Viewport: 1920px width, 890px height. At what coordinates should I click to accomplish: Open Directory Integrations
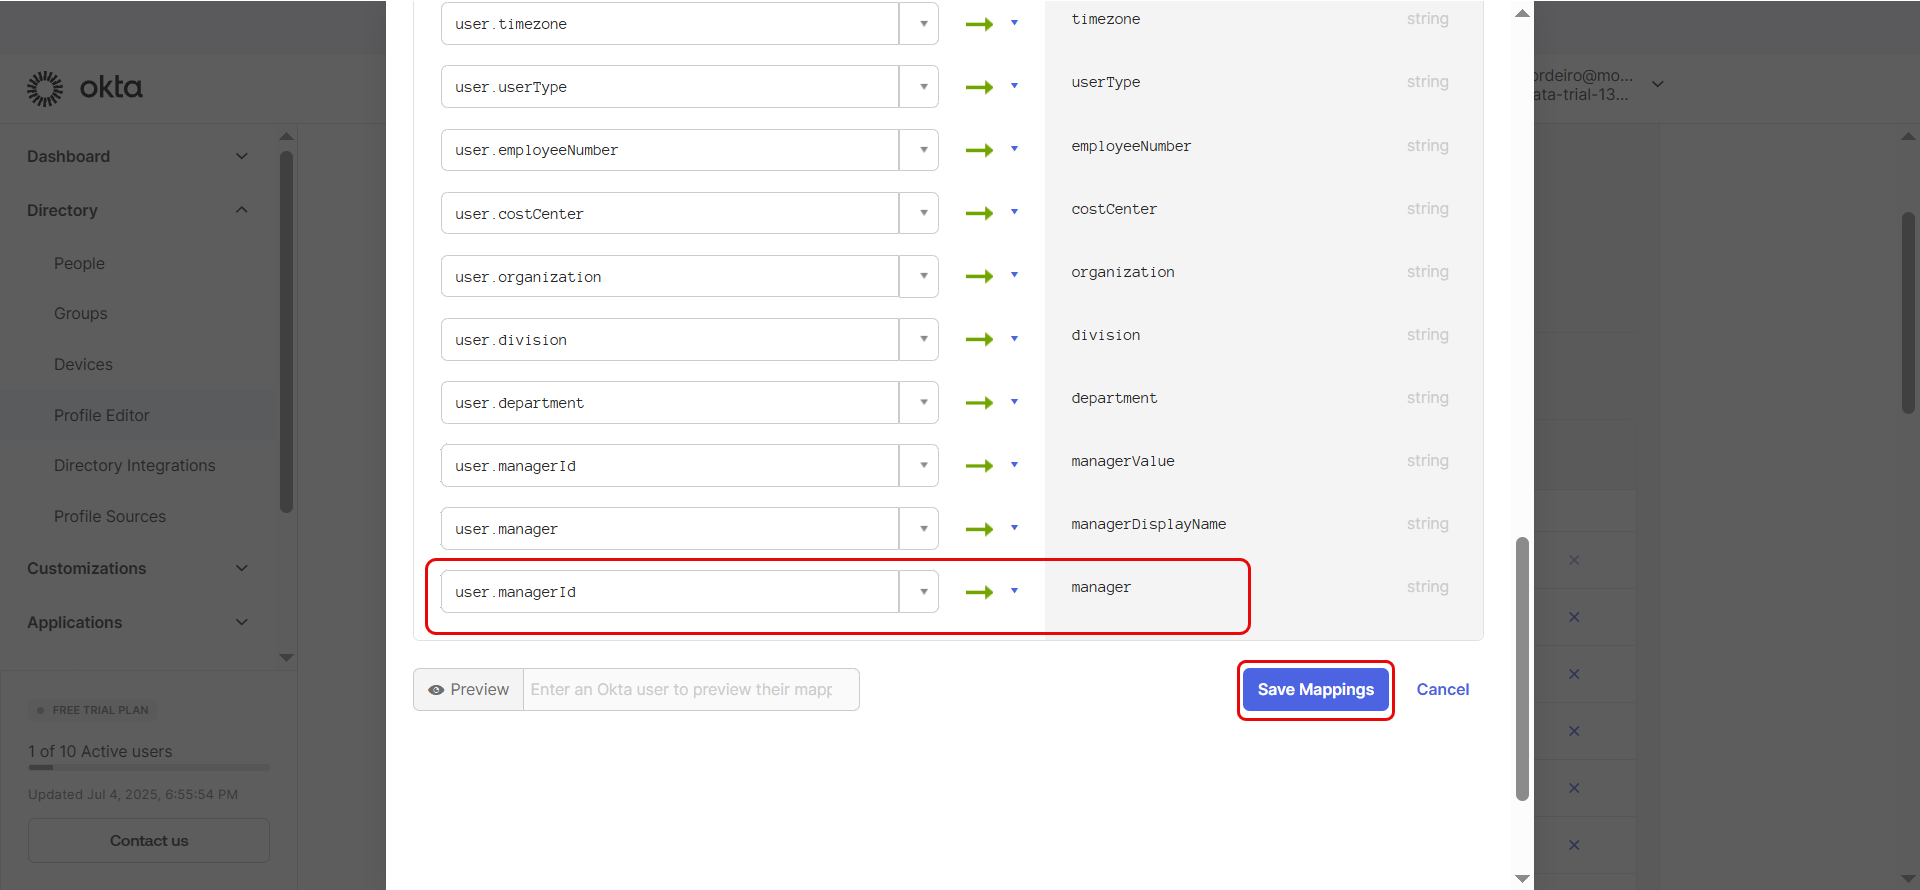pyautogui.click(x=134, y=465)
